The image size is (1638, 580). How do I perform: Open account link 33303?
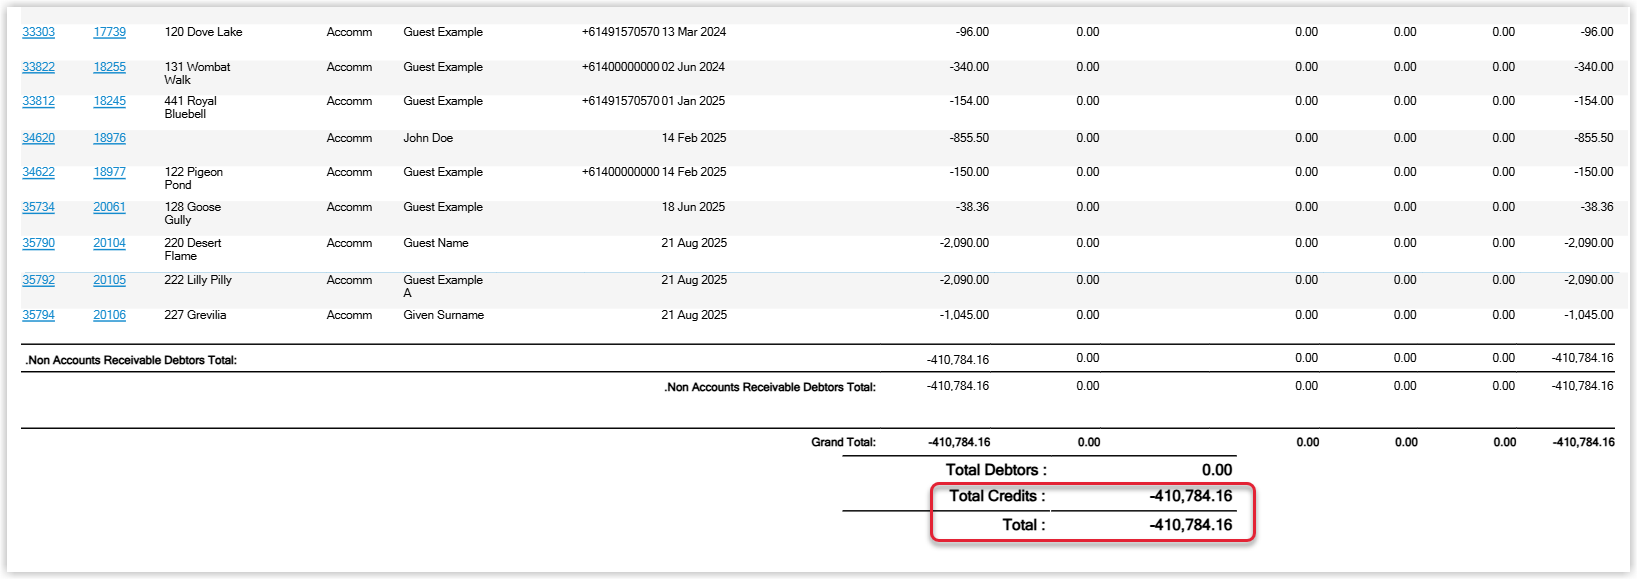pos(38,32)
